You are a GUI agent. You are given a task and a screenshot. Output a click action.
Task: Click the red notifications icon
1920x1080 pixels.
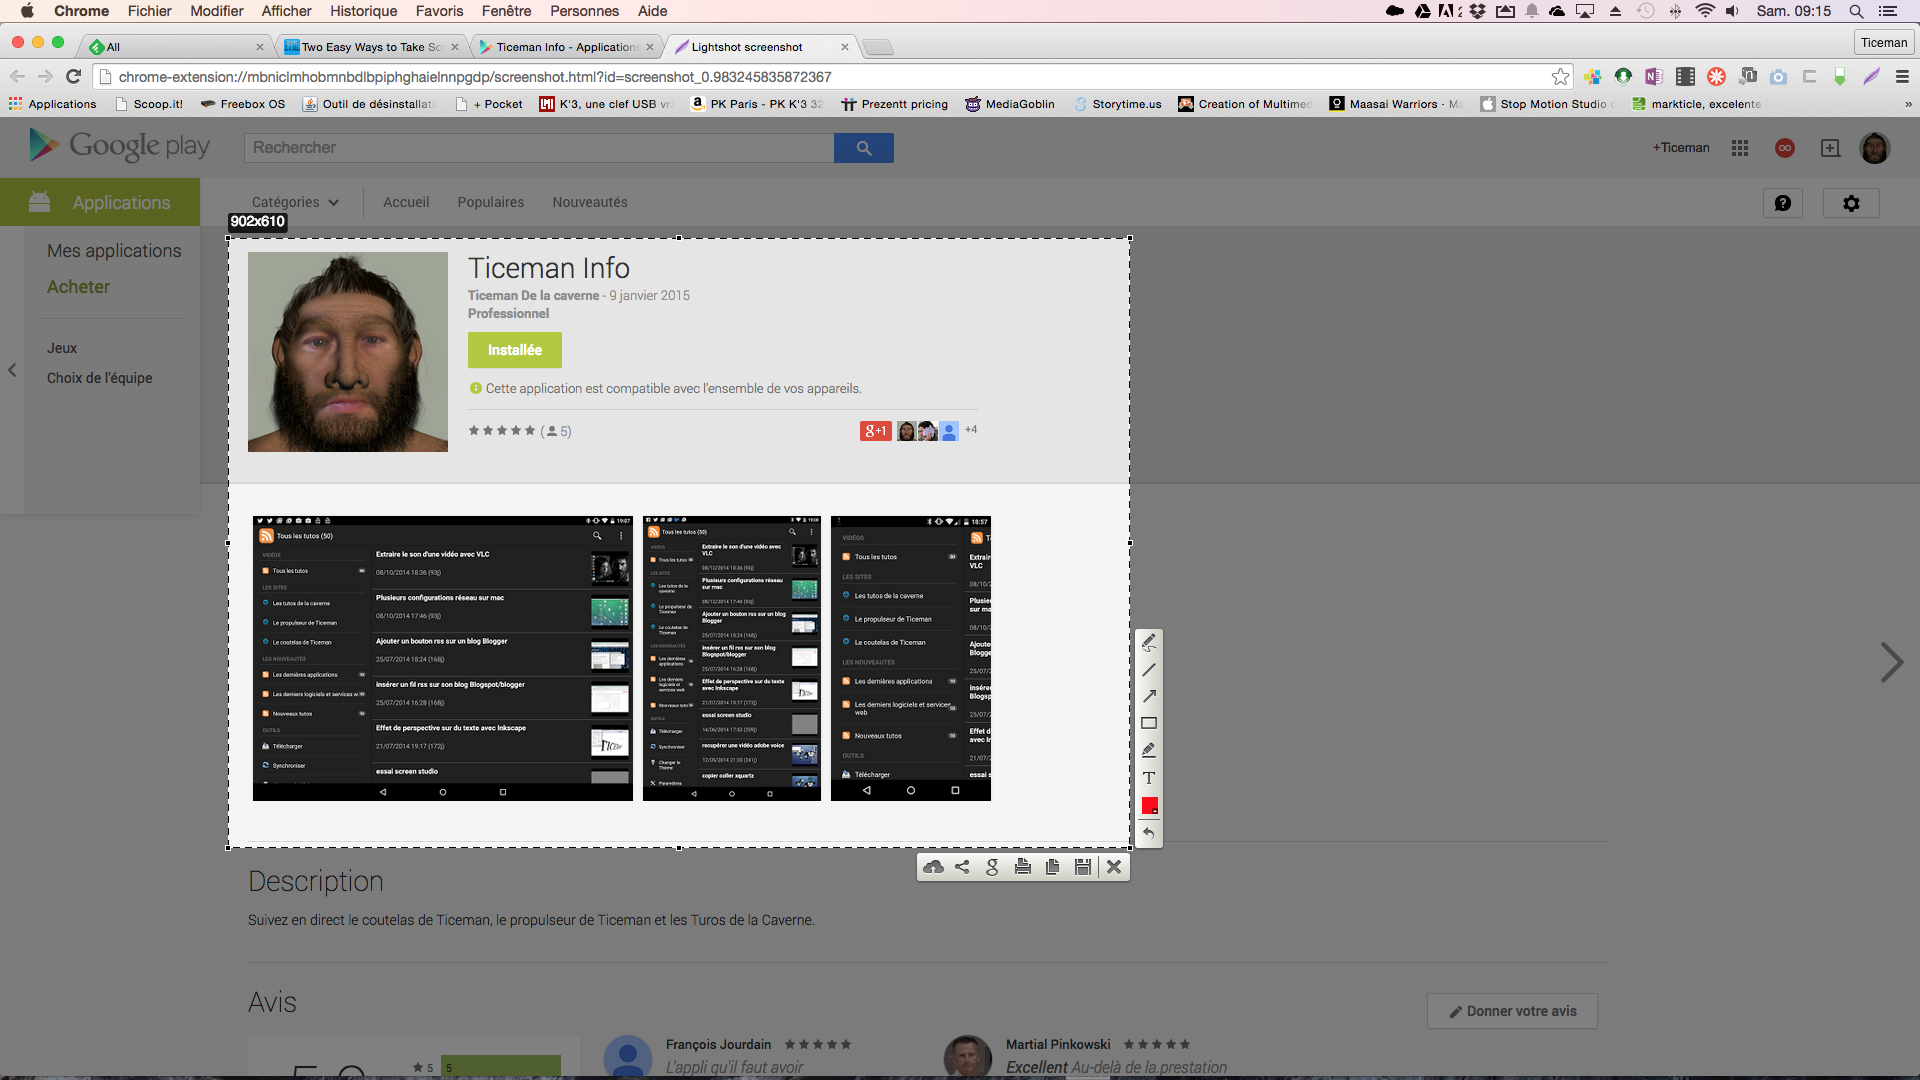click(x=1785, y=148)
